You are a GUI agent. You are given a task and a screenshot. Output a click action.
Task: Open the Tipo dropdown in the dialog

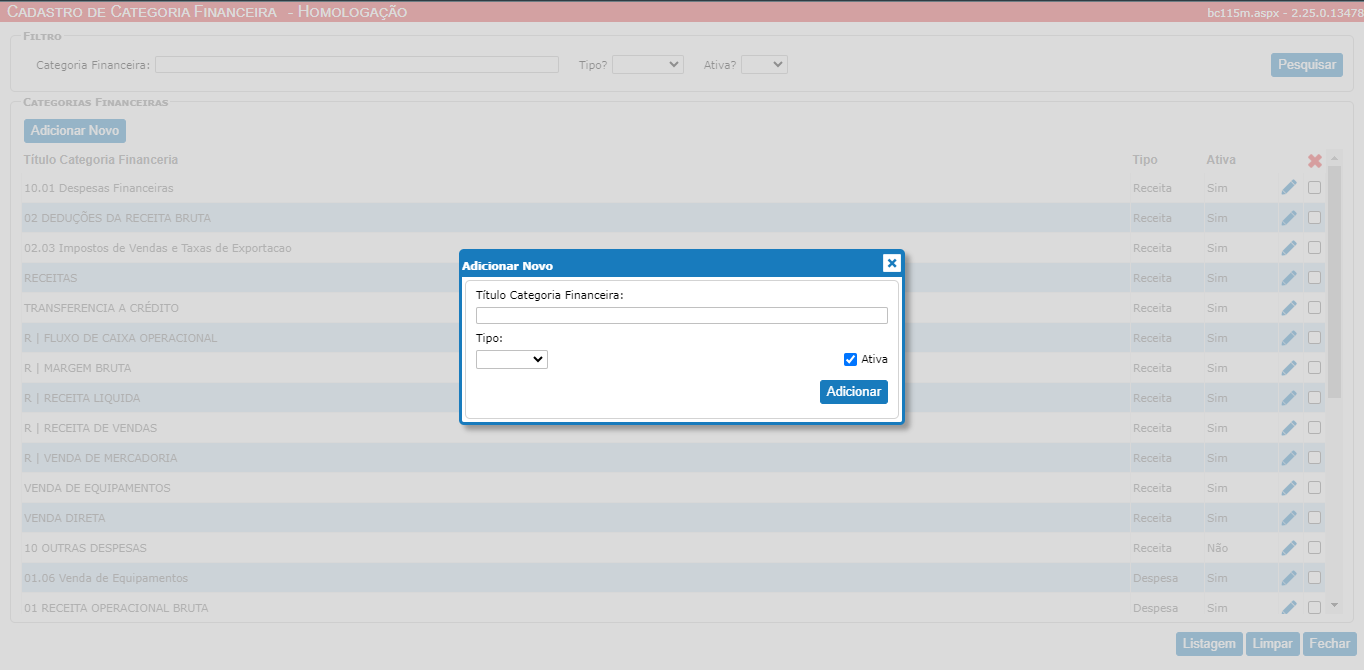(x=512, y=359)
